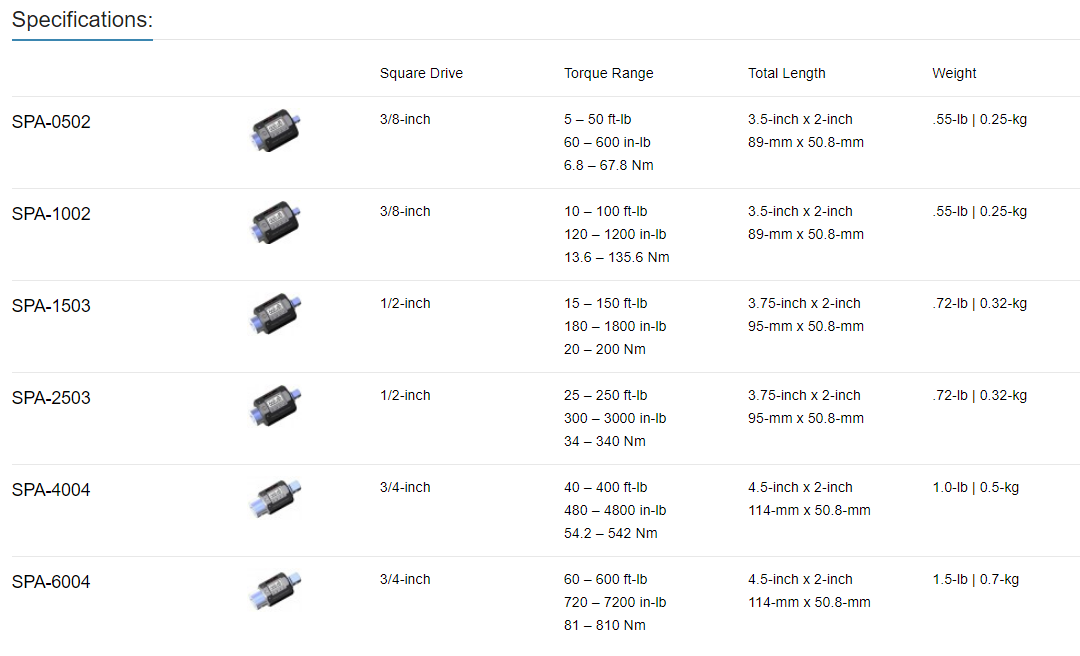This screenshot has width=1080, height=656.
Task: Click the SPA-4004 product thumbnail image
Action: (276, 498)
